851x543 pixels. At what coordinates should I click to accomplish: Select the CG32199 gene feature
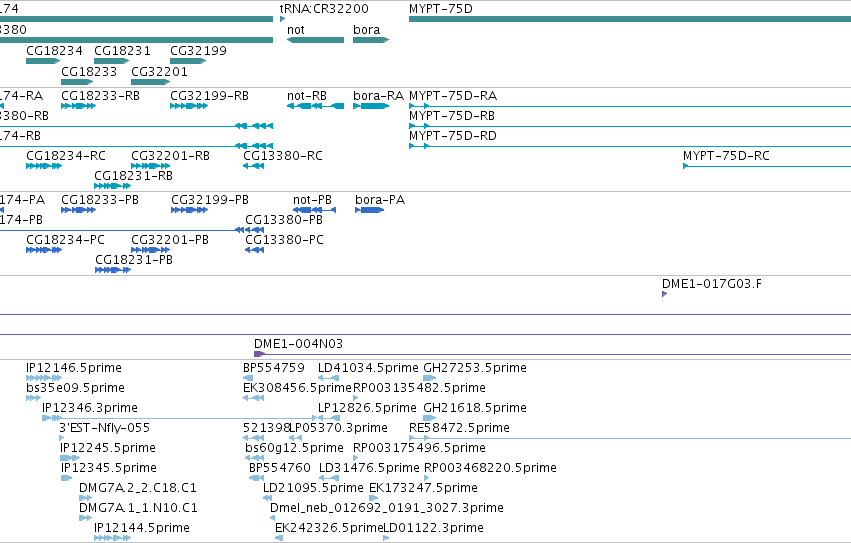[188, 61]
